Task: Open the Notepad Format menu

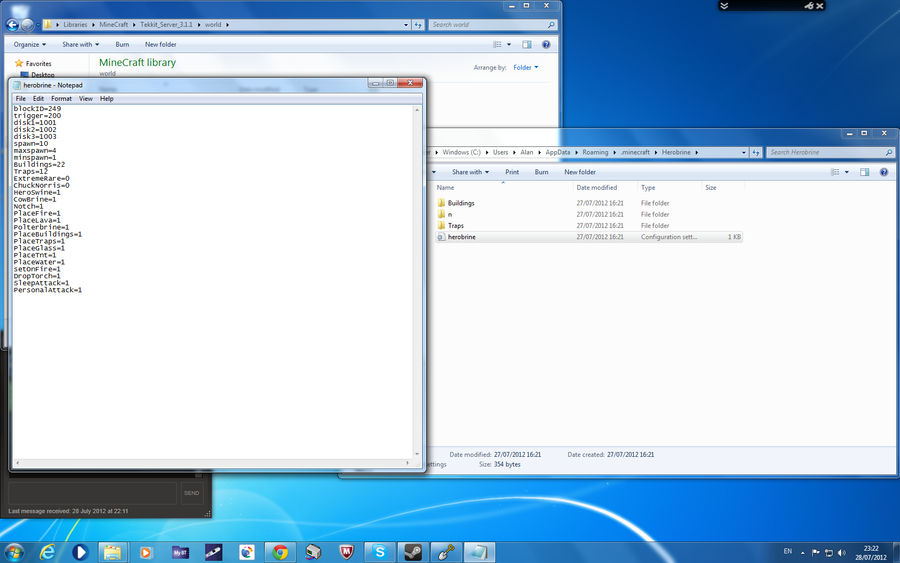Action: 61,99
